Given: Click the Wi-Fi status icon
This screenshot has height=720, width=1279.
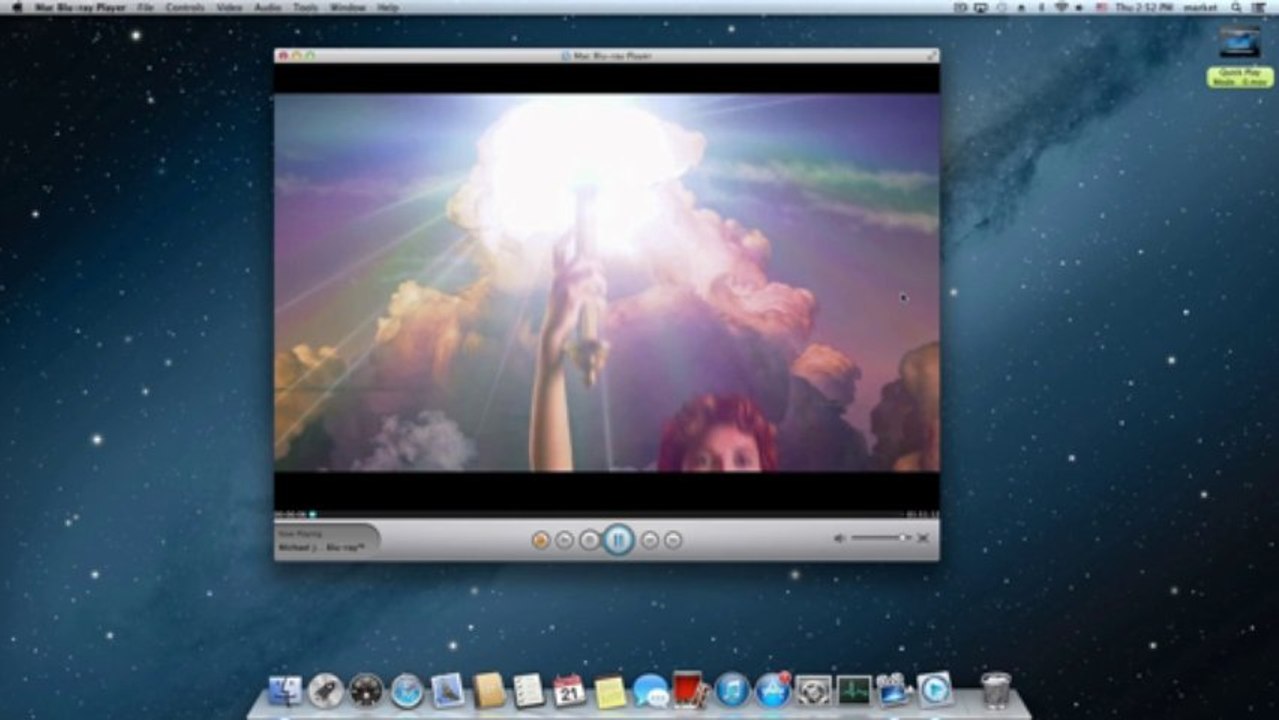Looking at the screenshot, I should [1061, 7].
